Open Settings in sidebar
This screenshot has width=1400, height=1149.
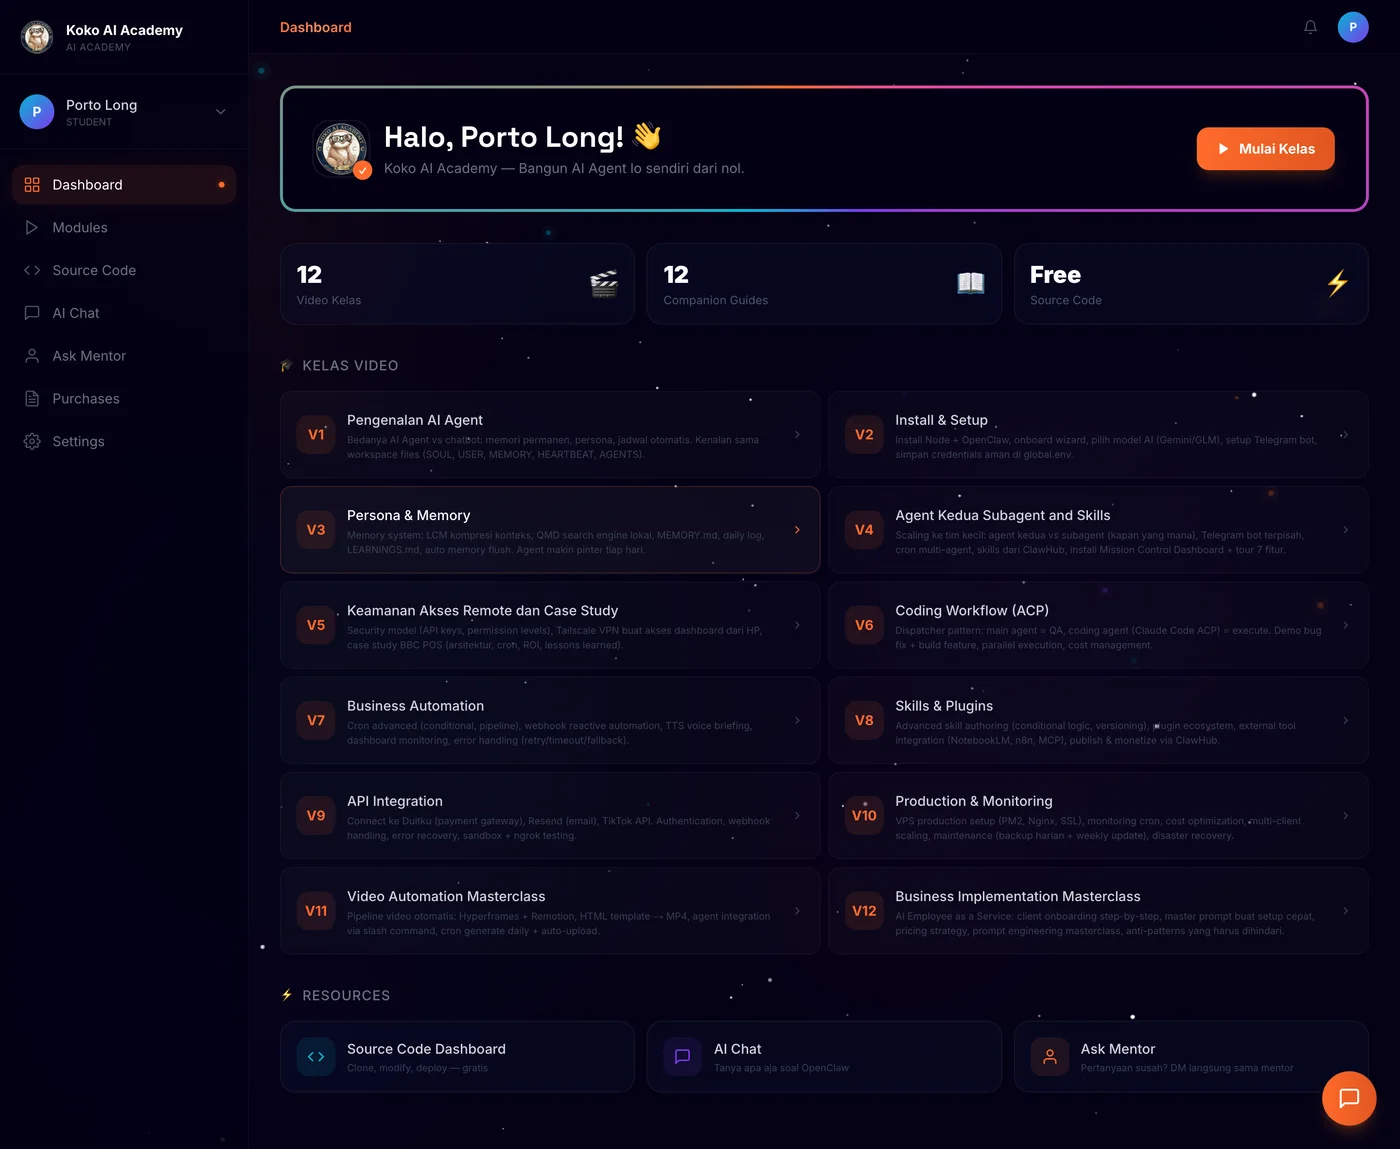click(124, 442)
